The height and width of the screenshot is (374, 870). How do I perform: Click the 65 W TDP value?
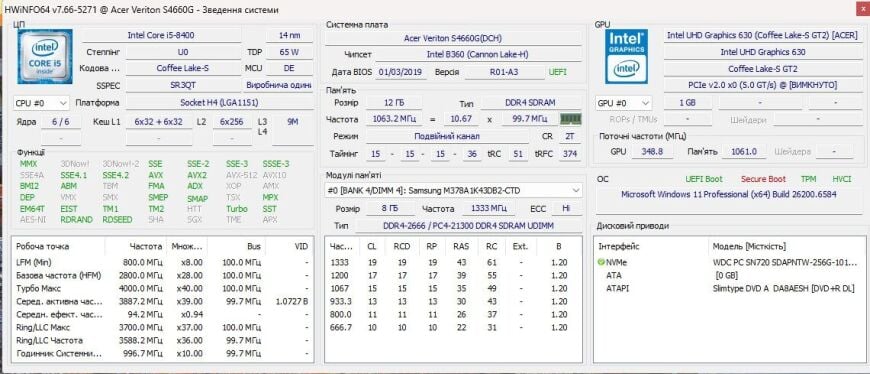point(290,52)
